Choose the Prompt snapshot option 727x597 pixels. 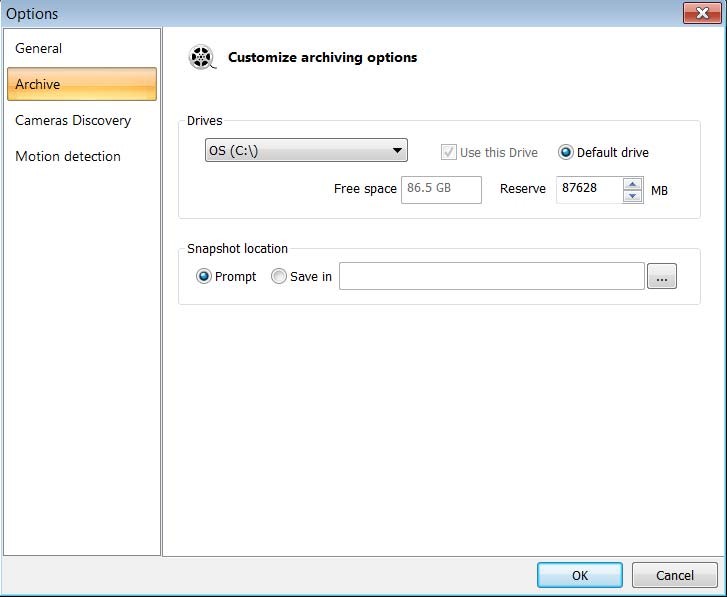tap(204, 277)
